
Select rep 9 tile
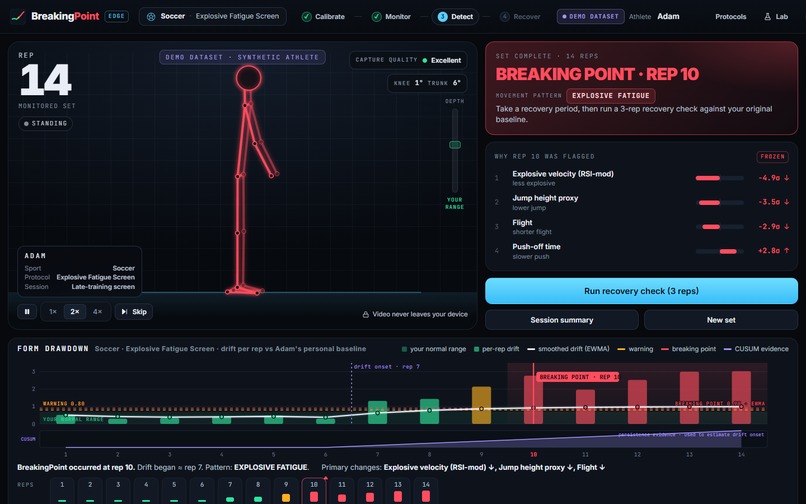coord(286,491)
